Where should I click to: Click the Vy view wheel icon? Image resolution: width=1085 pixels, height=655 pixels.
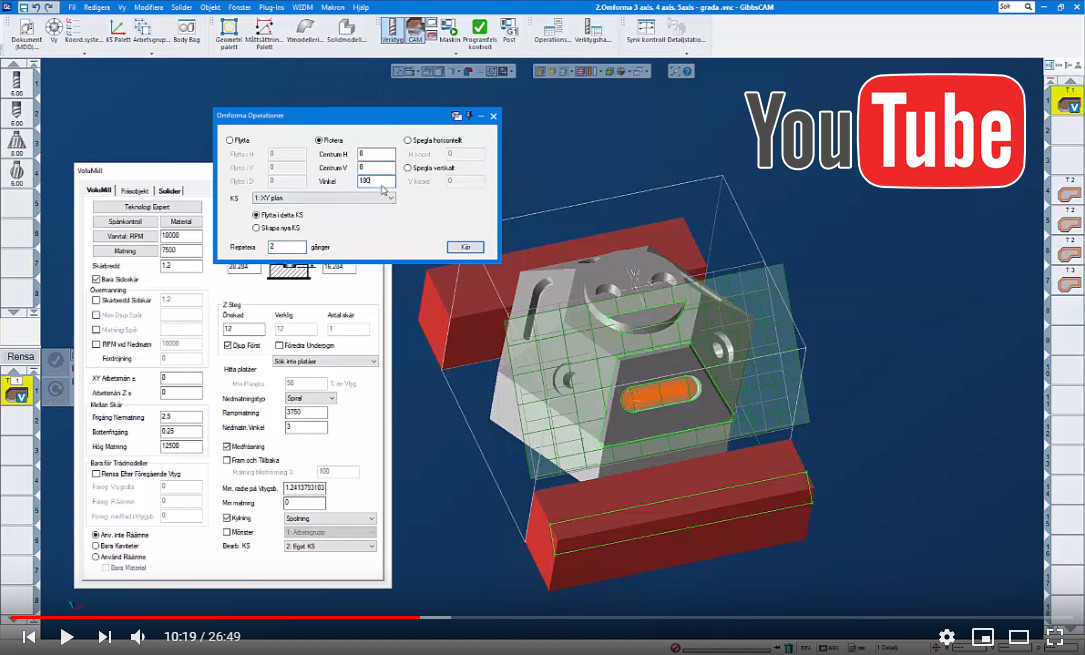(53, 28)
